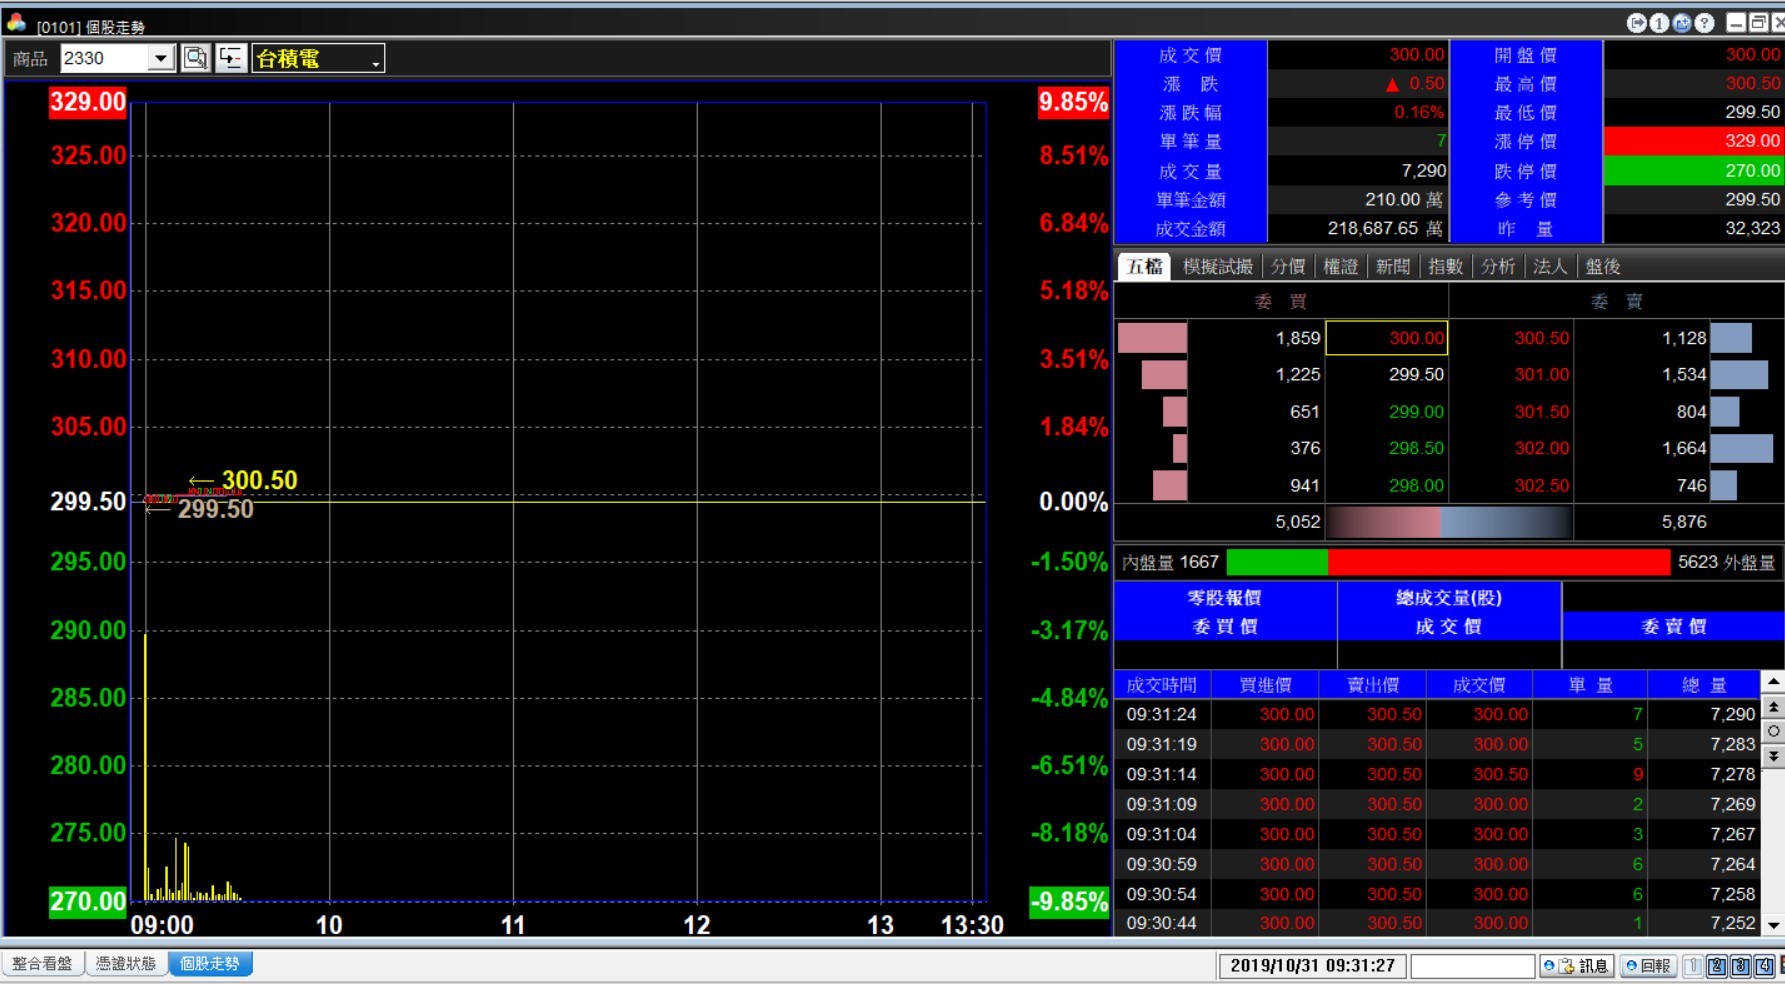Click the best ask price 300.50
The width and height of the screenshot is (1785, 984).
tap(1541, 338)
